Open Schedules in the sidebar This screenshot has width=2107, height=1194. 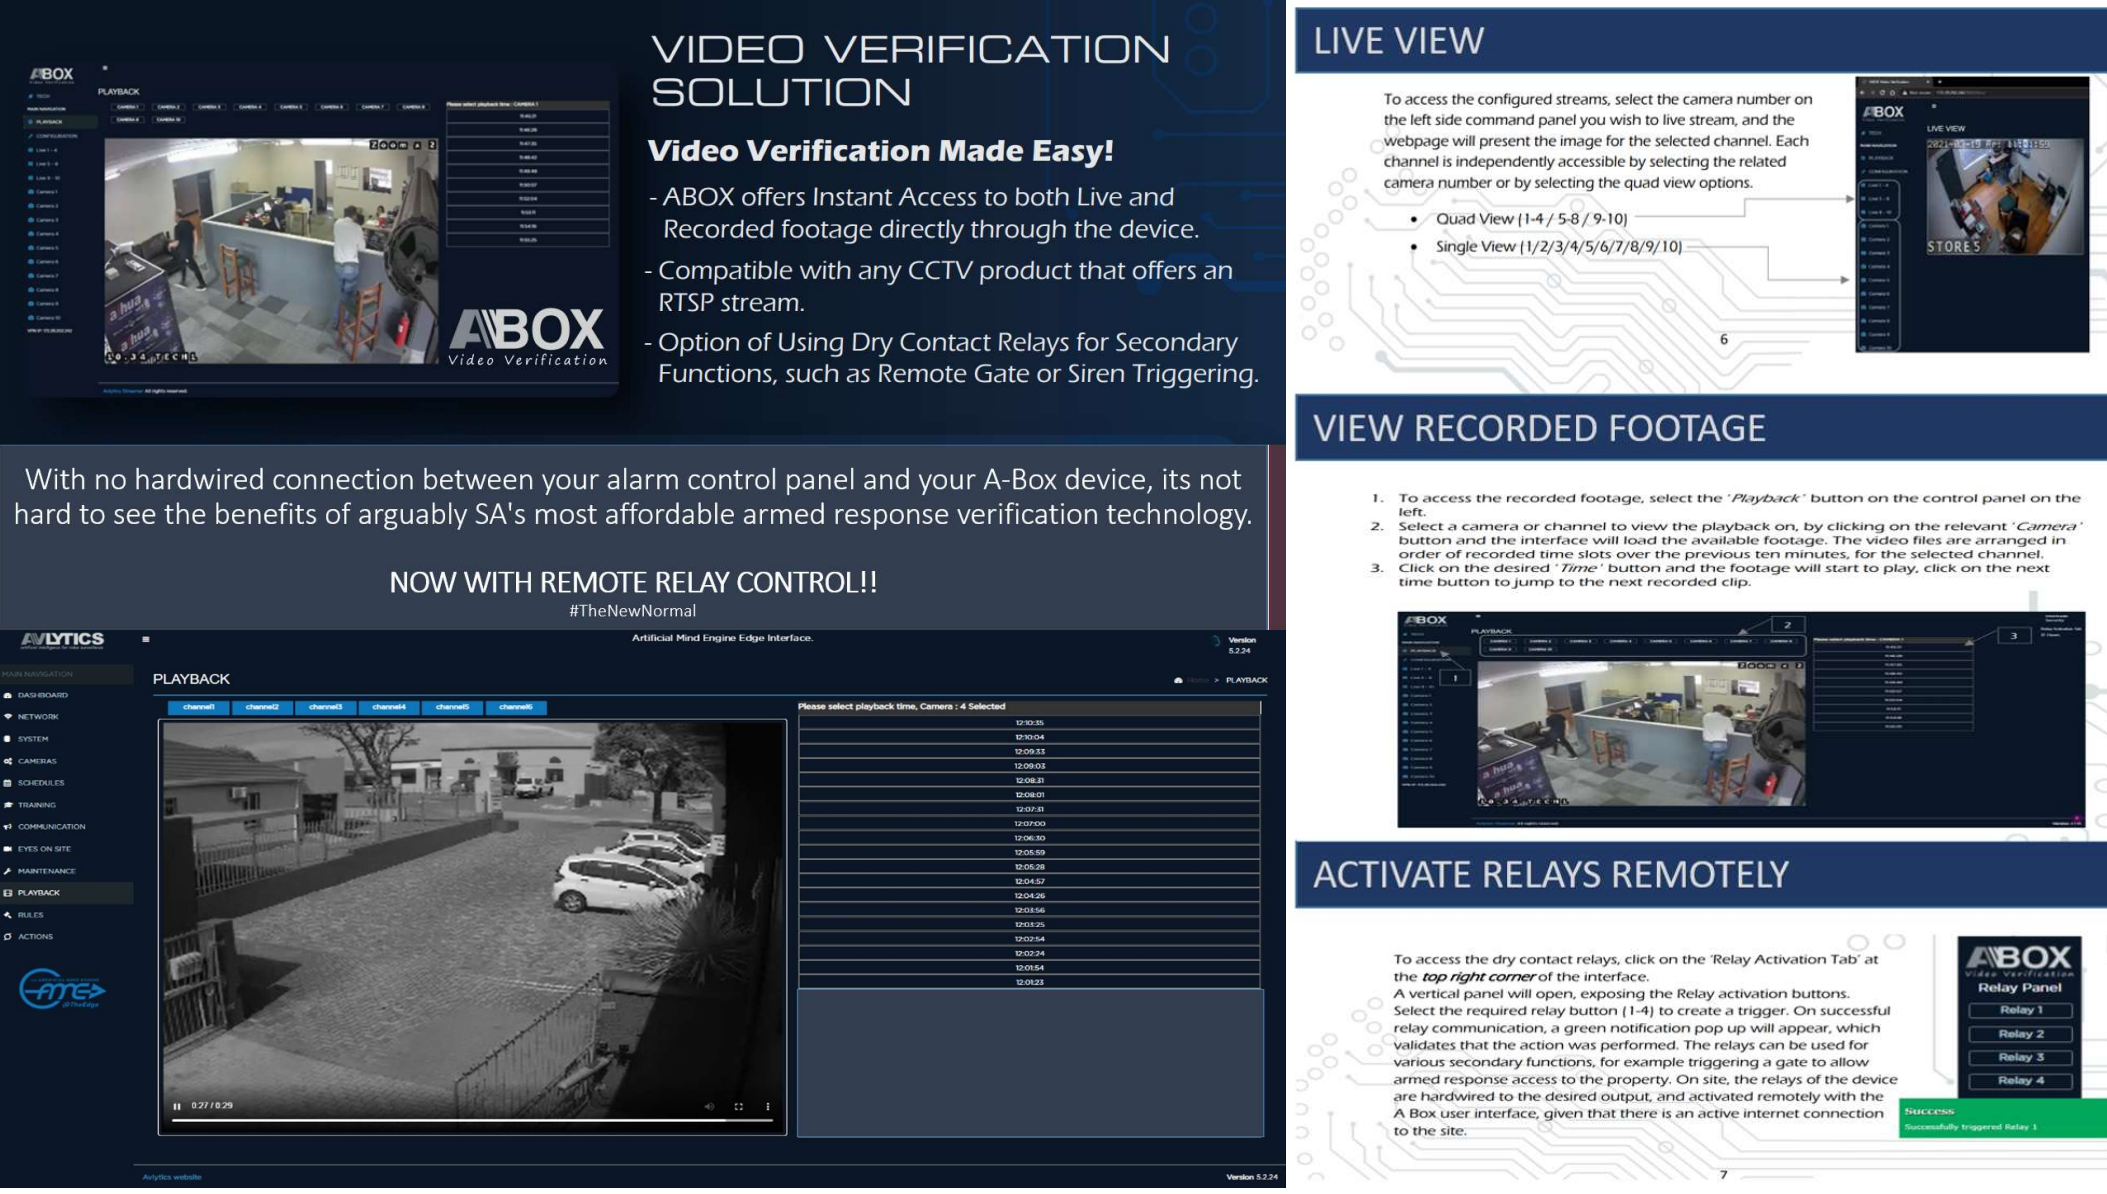click(x=41, y=783)
